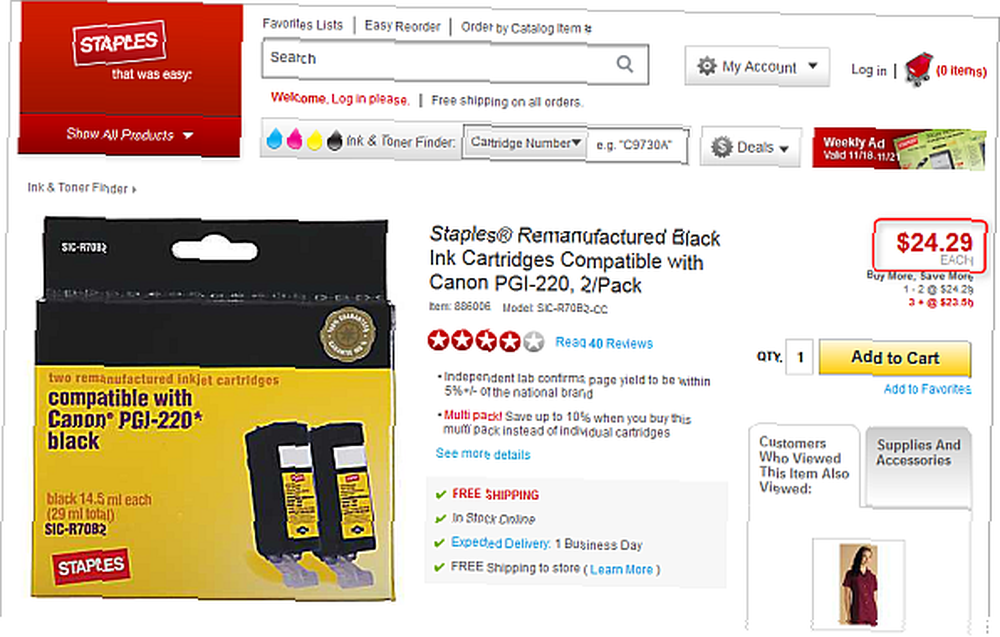Click the black ink drop icon
This screenshot has width=1000, height=637.
pyautogui.click(x=335, y=140)
